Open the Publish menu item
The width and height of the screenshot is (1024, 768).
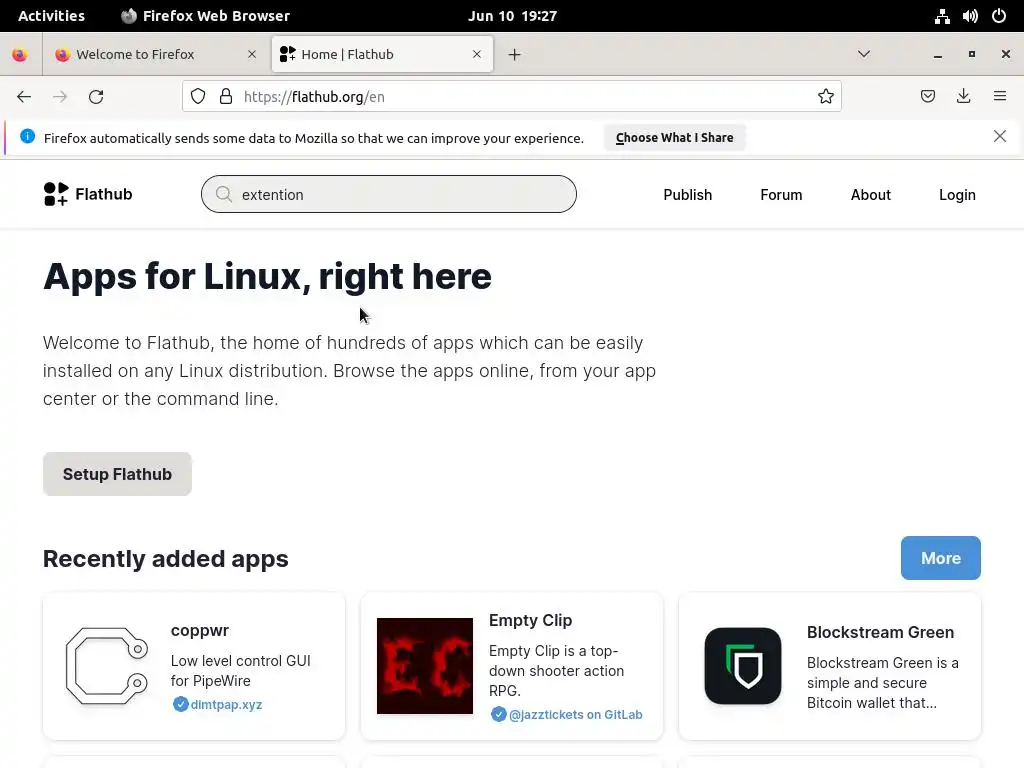(688, 195)
